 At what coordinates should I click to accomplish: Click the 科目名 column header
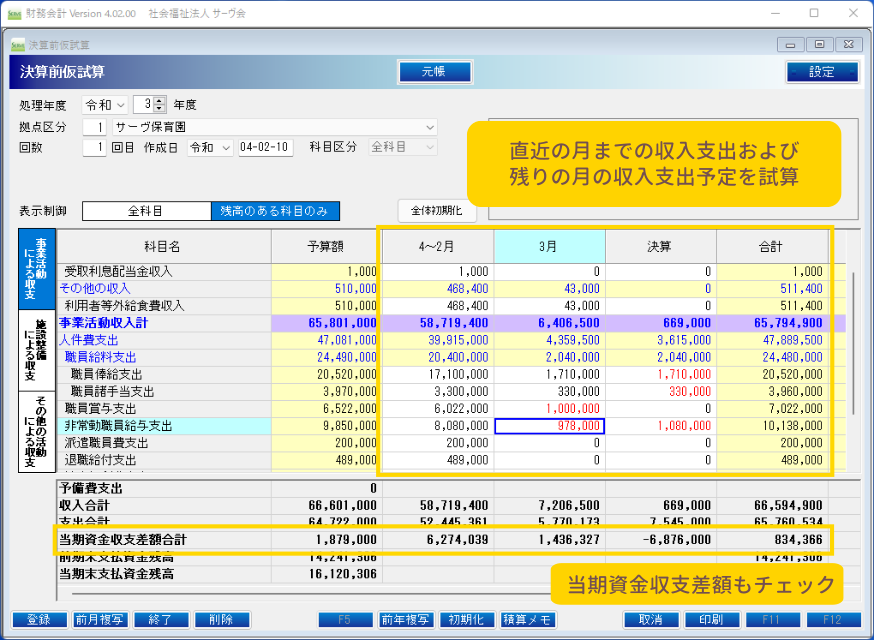point(164,246)
